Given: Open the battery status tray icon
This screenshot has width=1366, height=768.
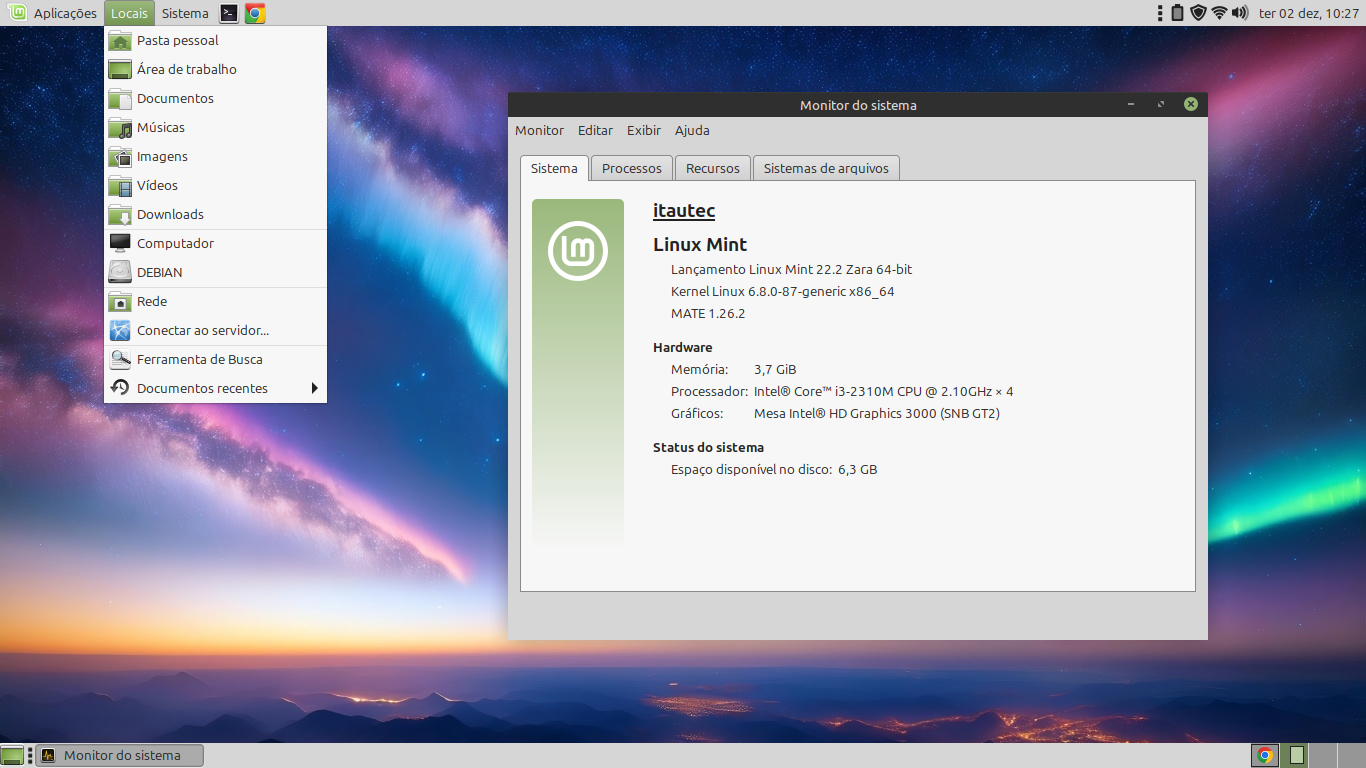Looking at the screenshot, I should [x=1177, y=13].
